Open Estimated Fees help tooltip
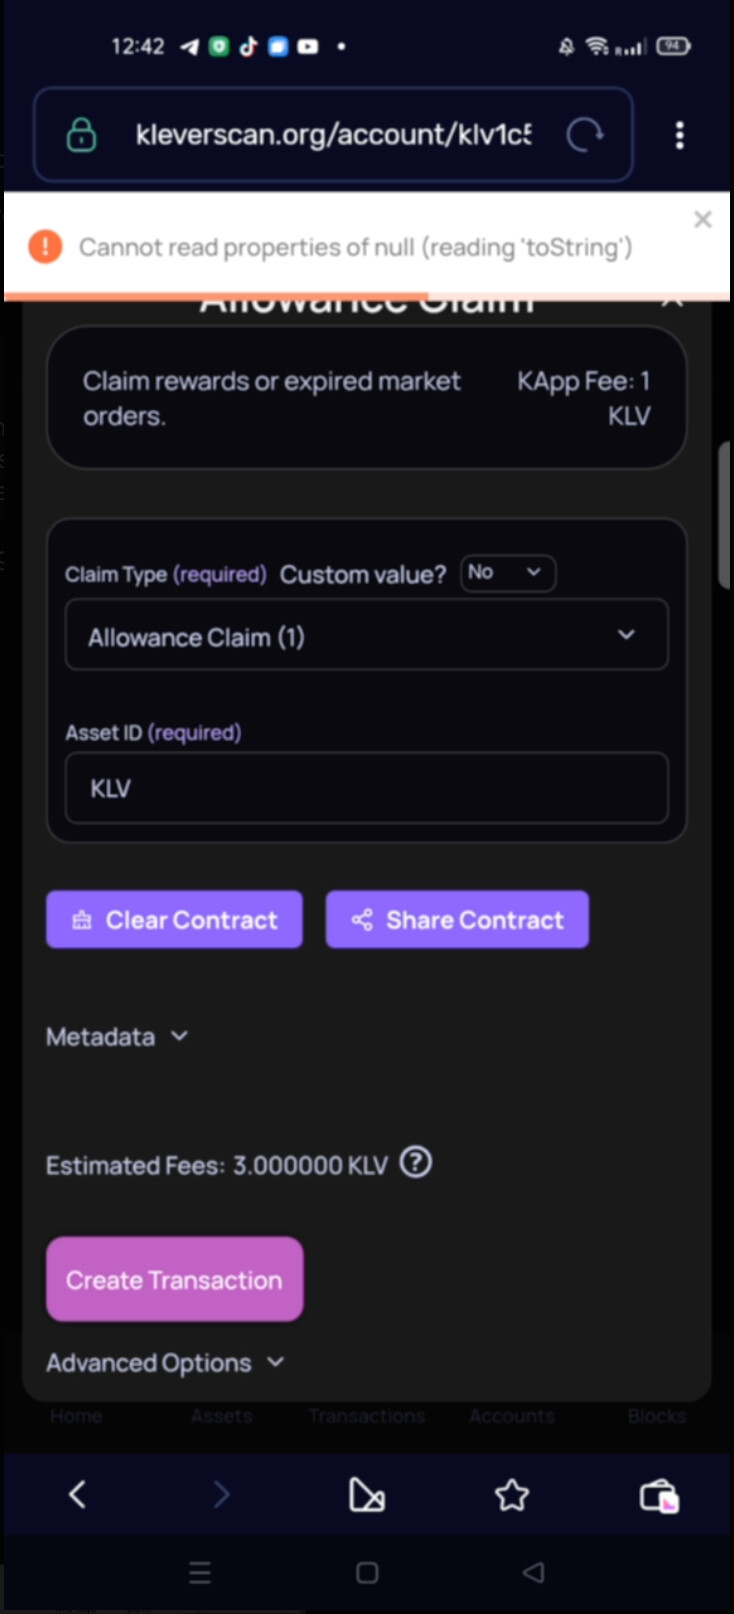This screenshot has height=1614, width=734. coord(416,1162)
